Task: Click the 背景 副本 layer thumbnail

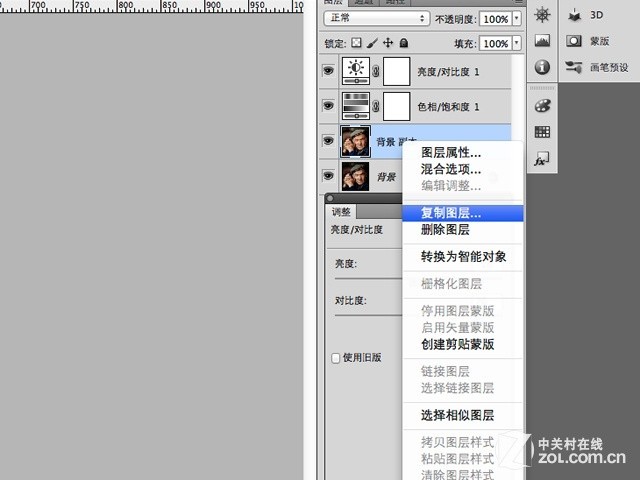Action: pos(356,141)
